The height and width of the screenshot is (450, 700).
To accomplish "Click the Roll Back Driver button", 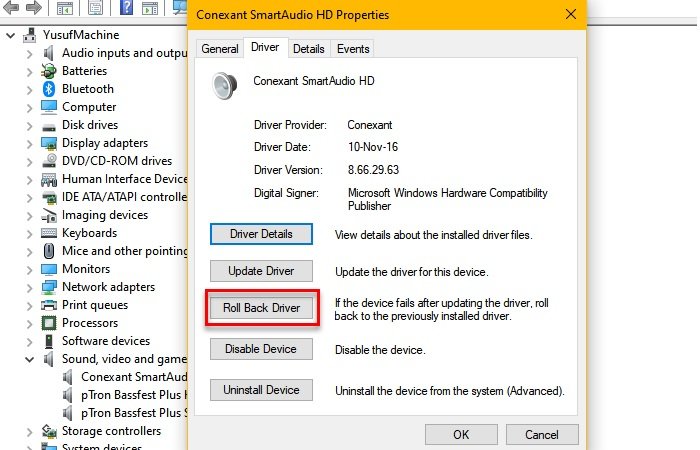I will pos(261,308).
